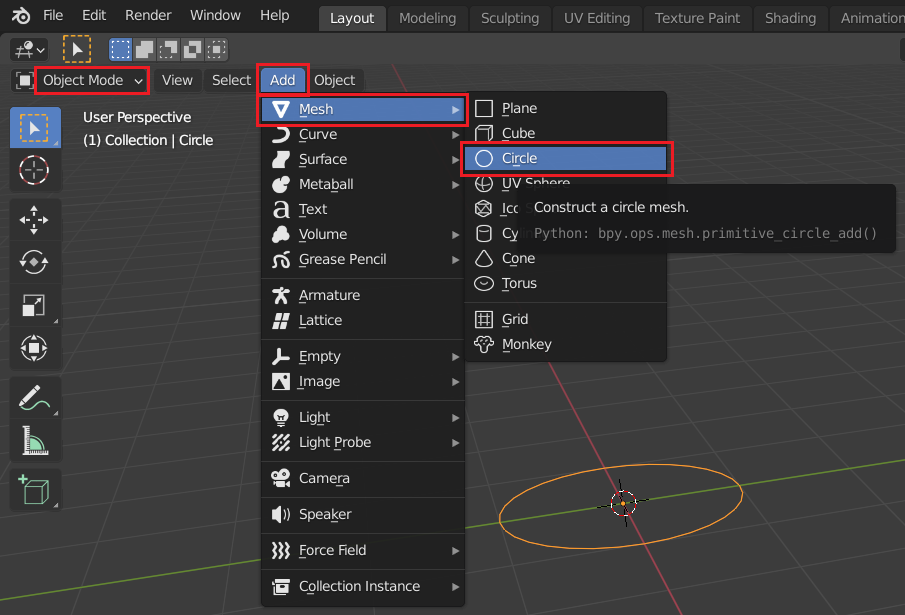The height and width of the screenshot is (615, 905).
Task: Activate the Scale tool
Action: [x=35, y=305]
